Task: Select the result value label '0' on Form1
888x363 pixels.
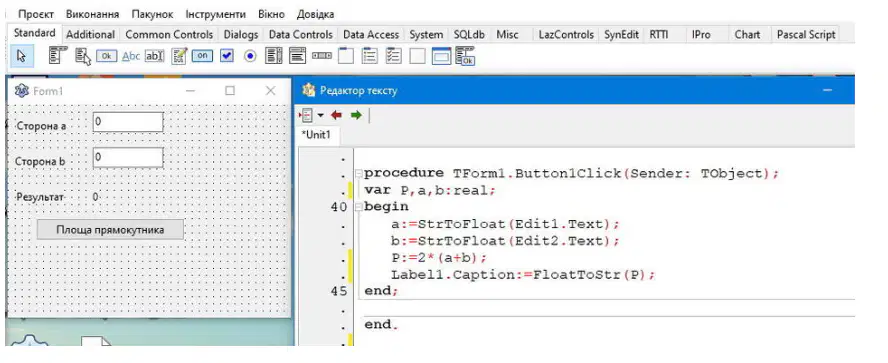Action: click(95, 197)
